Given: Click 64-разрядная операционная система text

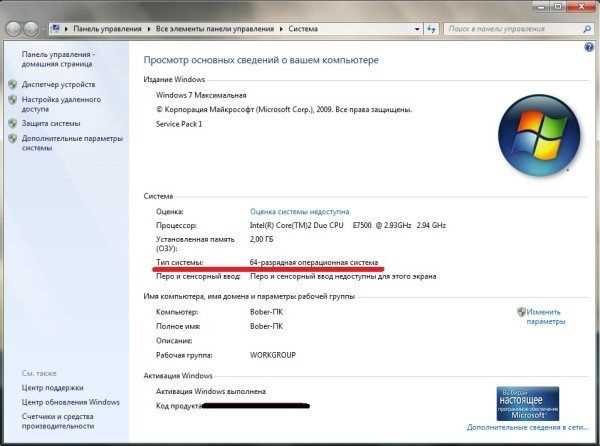Looking at the screenshot, I should pos(314,262).
